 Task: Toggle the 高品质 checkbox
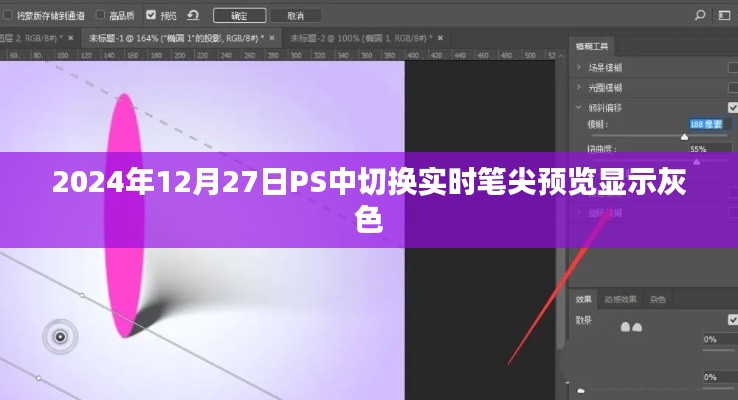[100, 16]
